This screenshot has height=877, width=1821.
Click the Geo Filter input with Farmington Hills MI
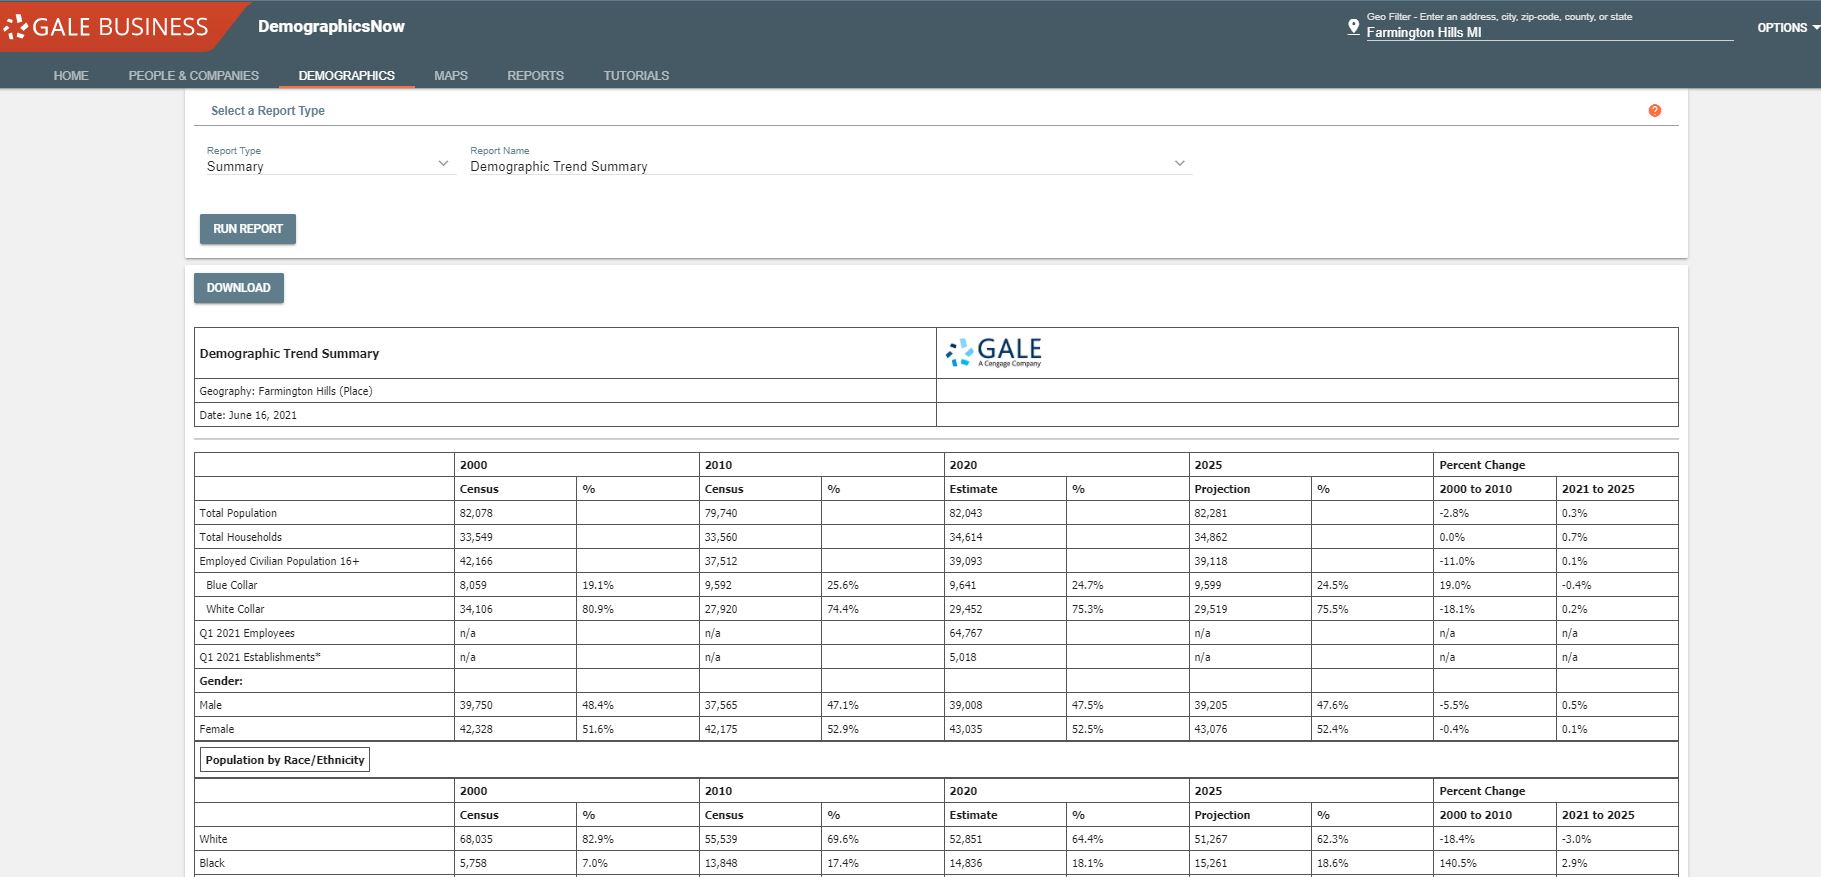(1549, 32)
